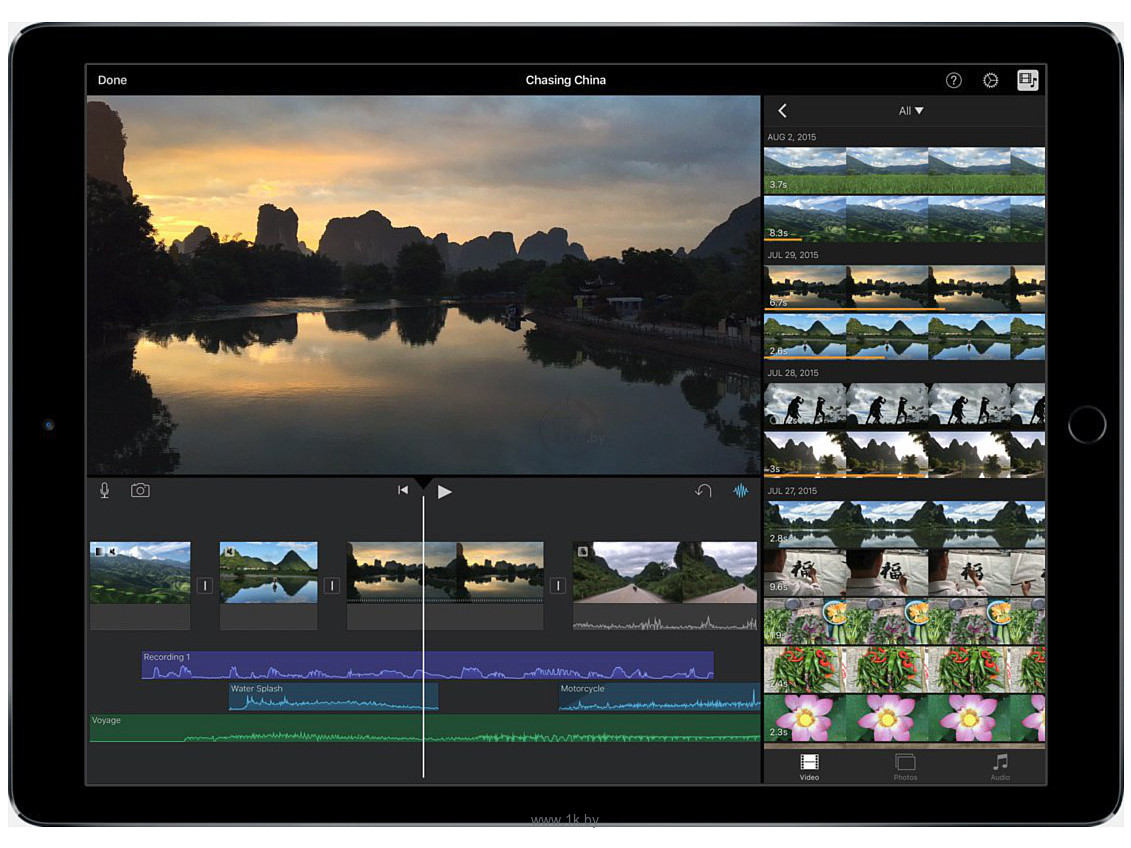The width and height of the screenshot is (1131, 848).
Task: Tap the microphone voiceover icon
Action: tap(104, 490)
